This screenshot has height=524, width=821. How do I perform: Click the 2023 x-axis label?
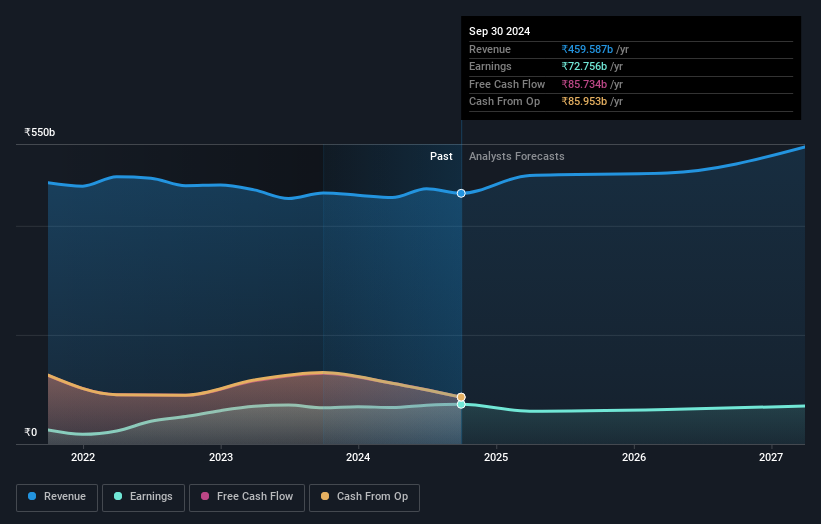220,457
